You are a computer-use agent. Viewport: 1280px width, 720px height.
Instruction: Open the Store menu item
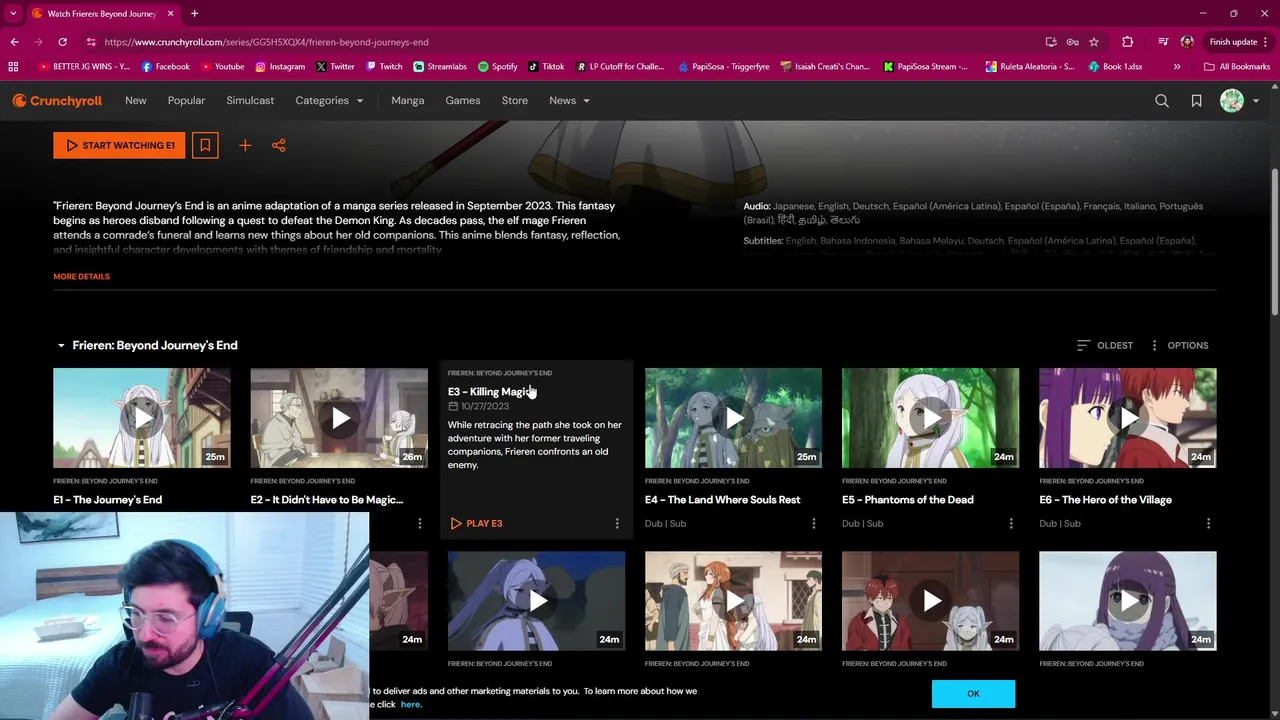click(515, 100)
